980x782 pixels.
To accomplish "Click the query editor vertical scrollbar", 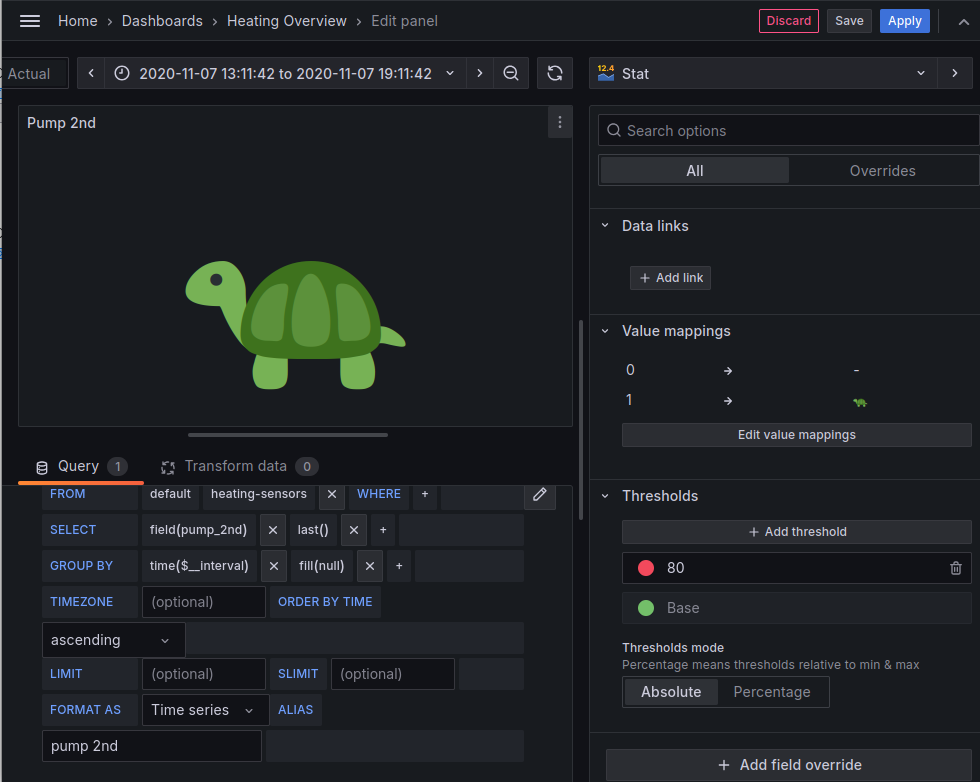I will tap(581, 419).
